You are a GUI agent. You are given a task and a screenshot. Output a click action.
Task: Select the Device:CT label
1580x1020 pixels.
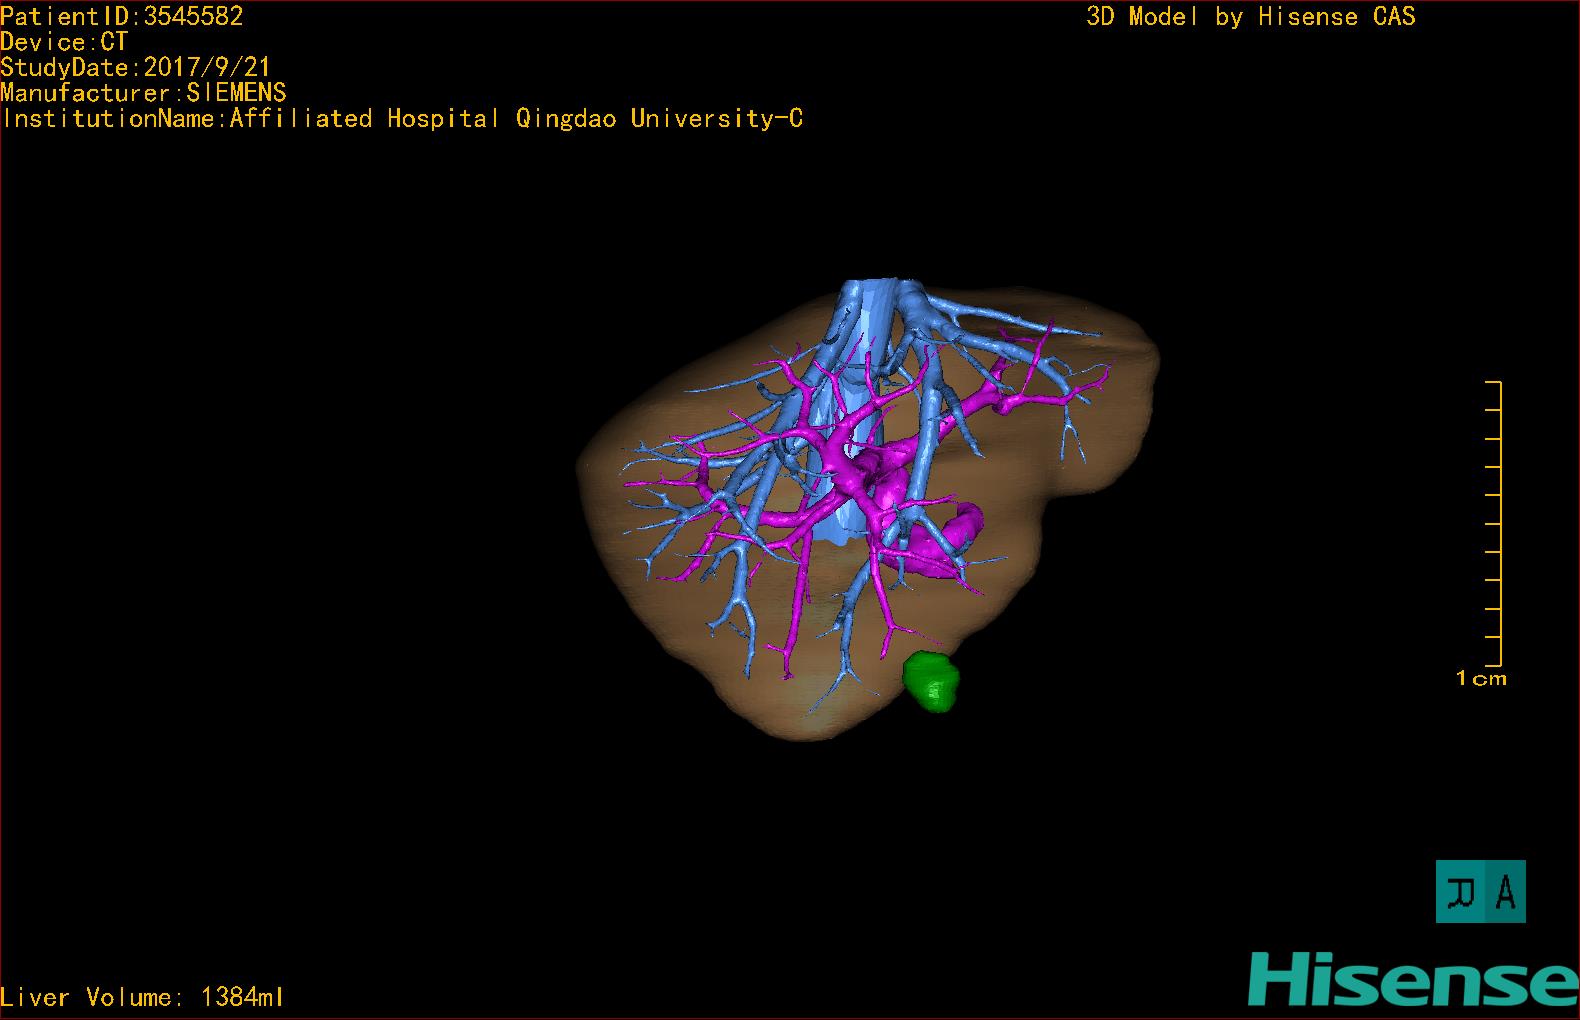[64, 42]
